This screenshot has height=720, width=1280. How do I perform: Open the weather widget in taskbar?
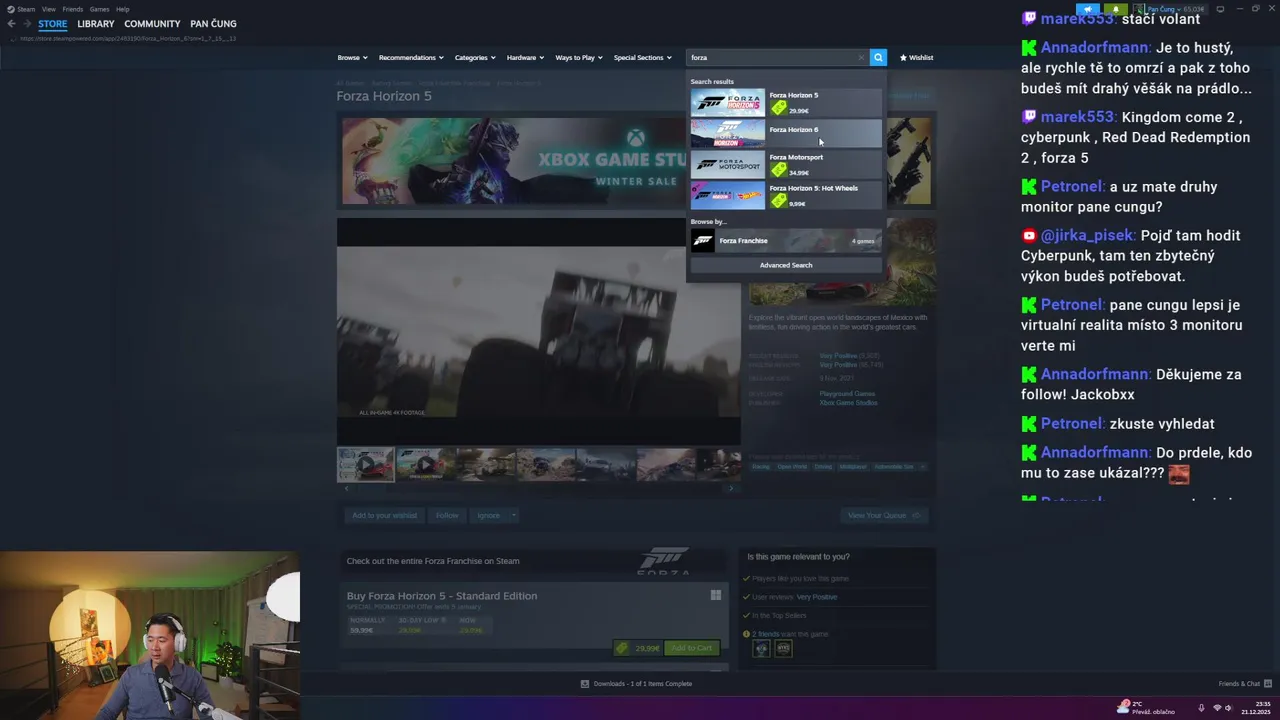[x=1146, y=708]
